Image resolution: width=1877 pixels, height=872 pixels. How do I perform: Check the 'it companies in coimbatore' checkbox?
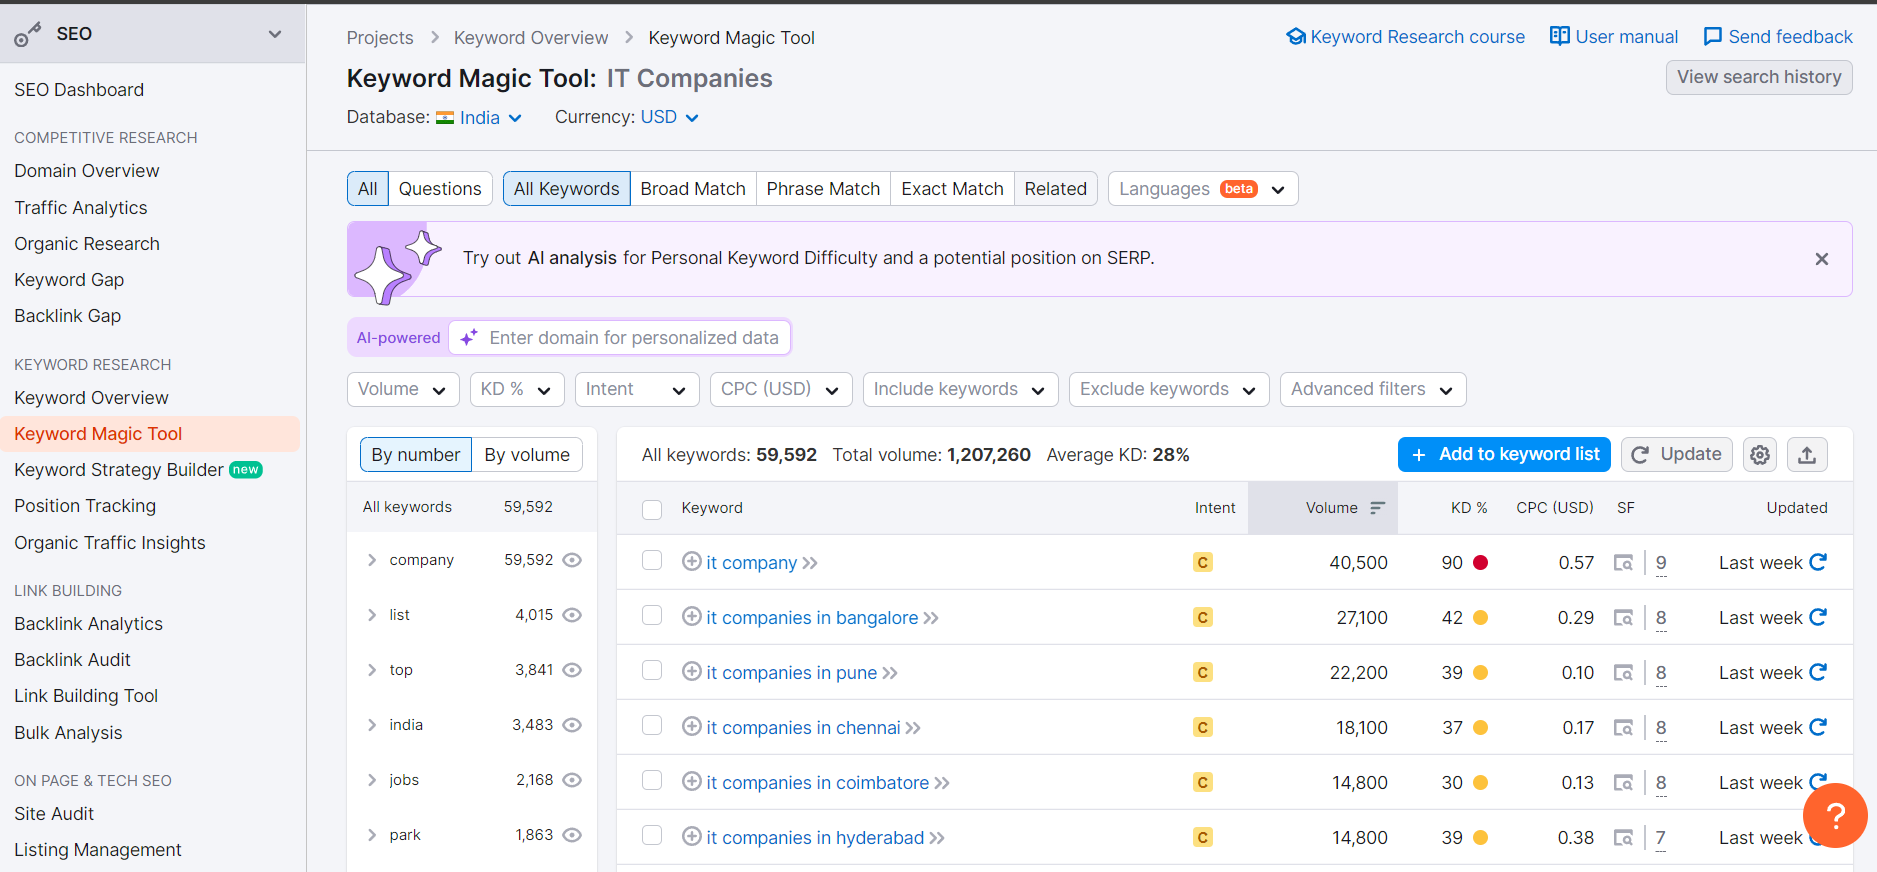tap(652, 781)
